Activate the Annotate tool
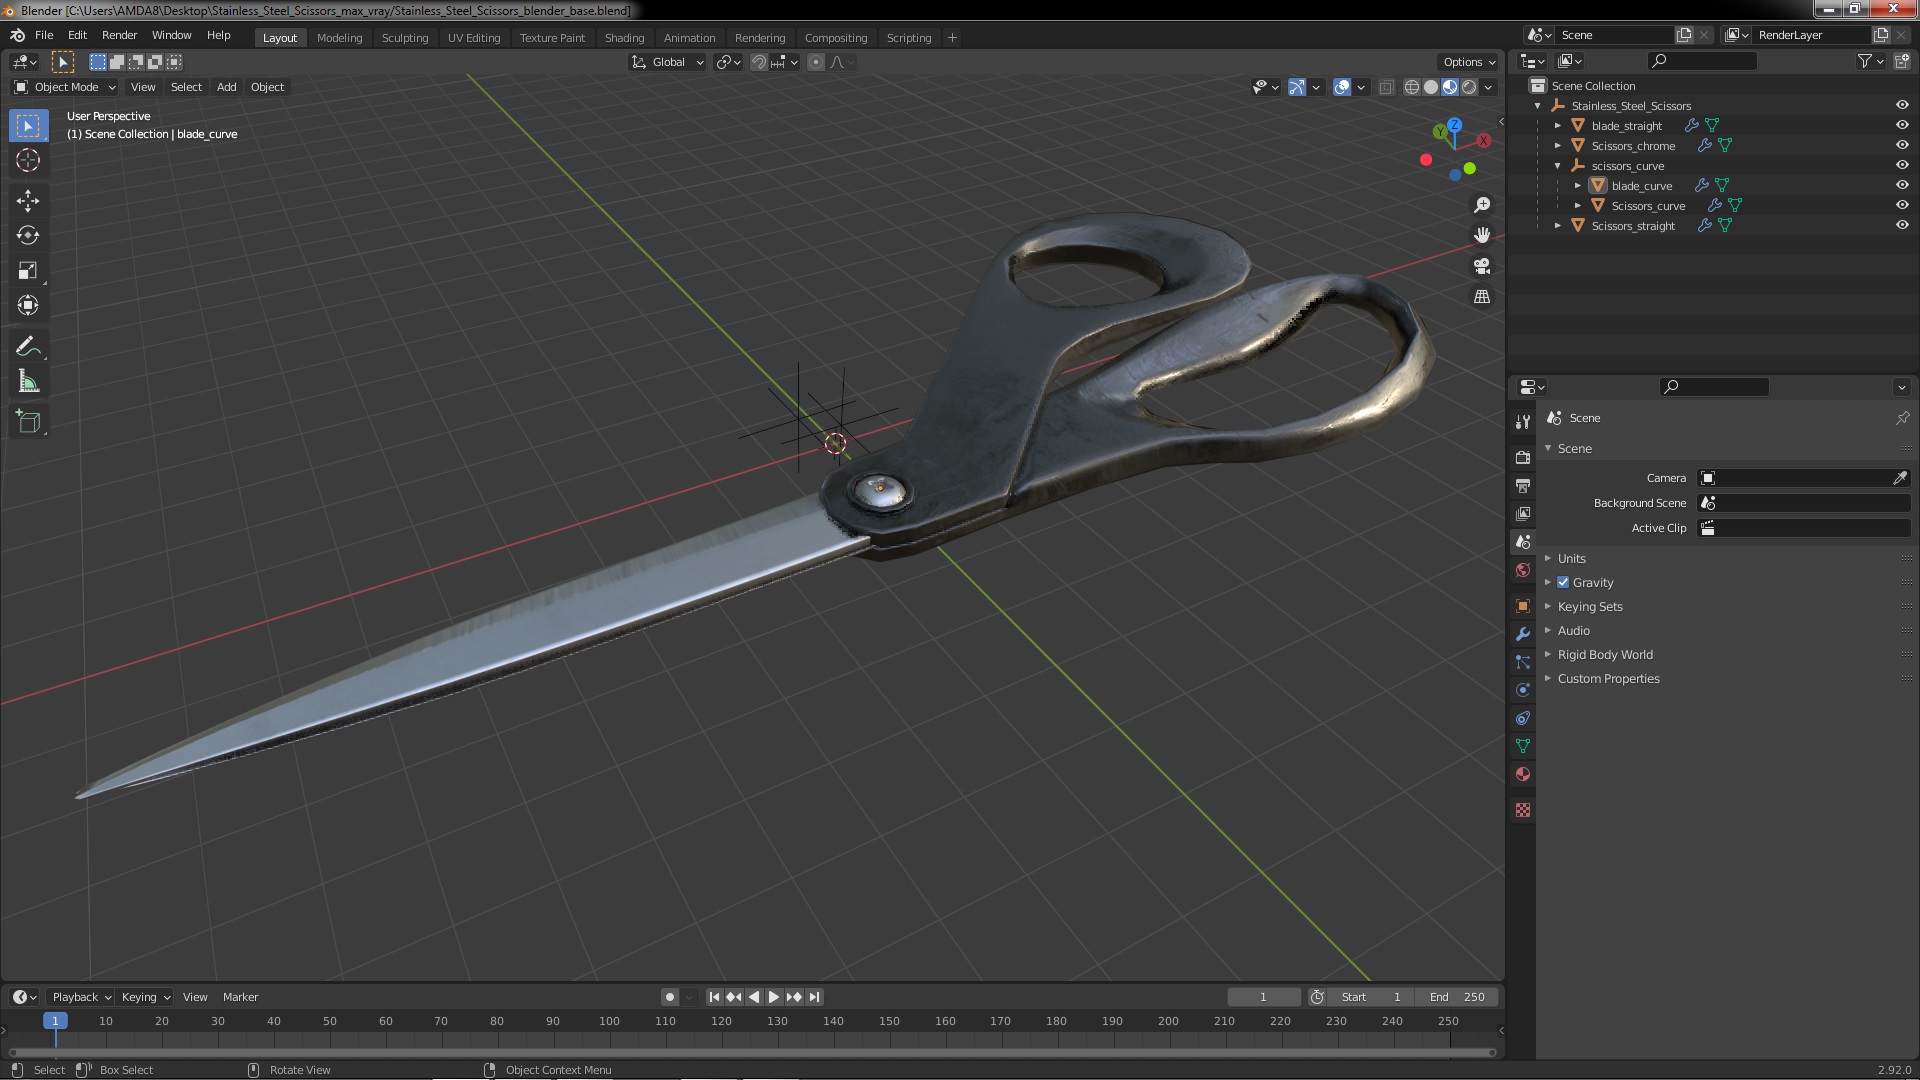 pos(28,347)
